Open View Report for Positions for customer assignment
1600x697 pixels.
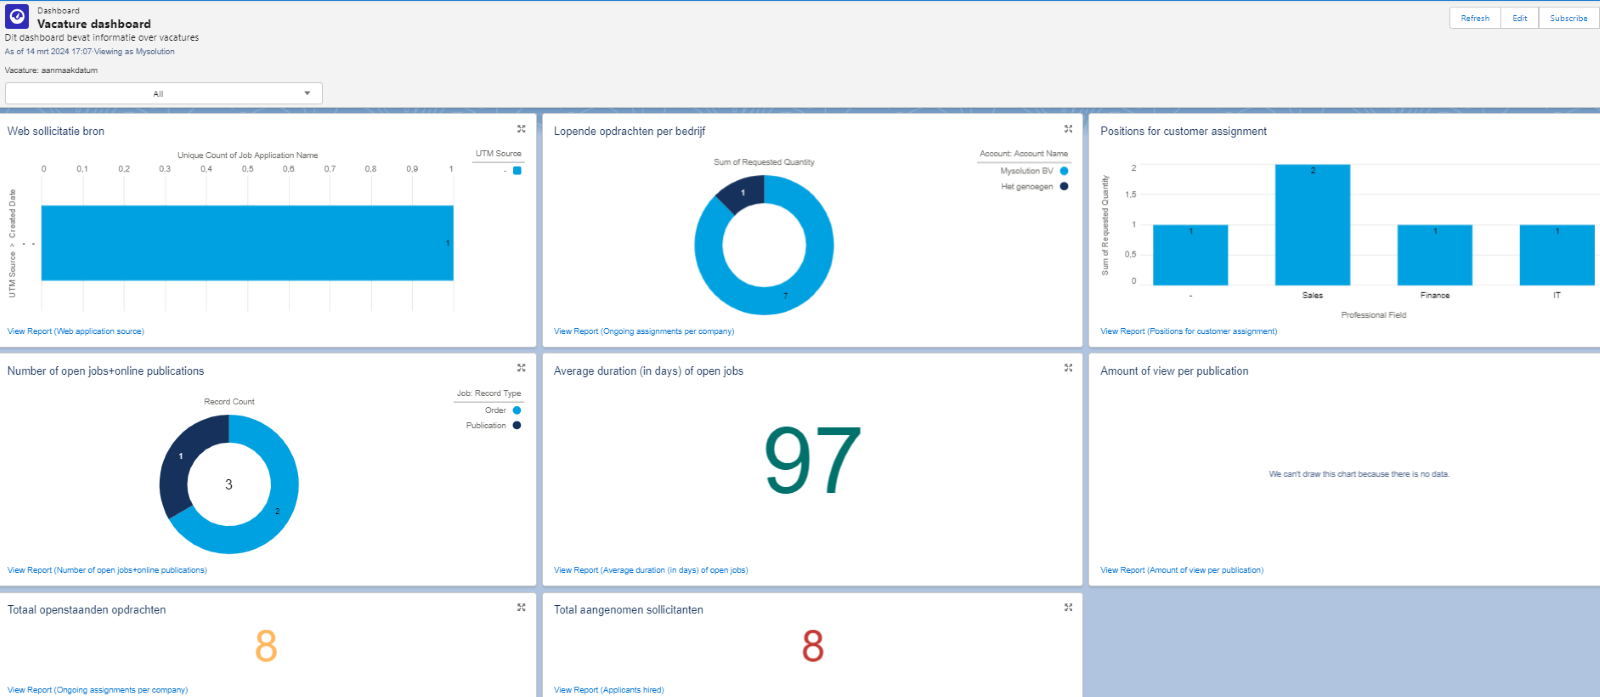click(x=1188, y=331)
